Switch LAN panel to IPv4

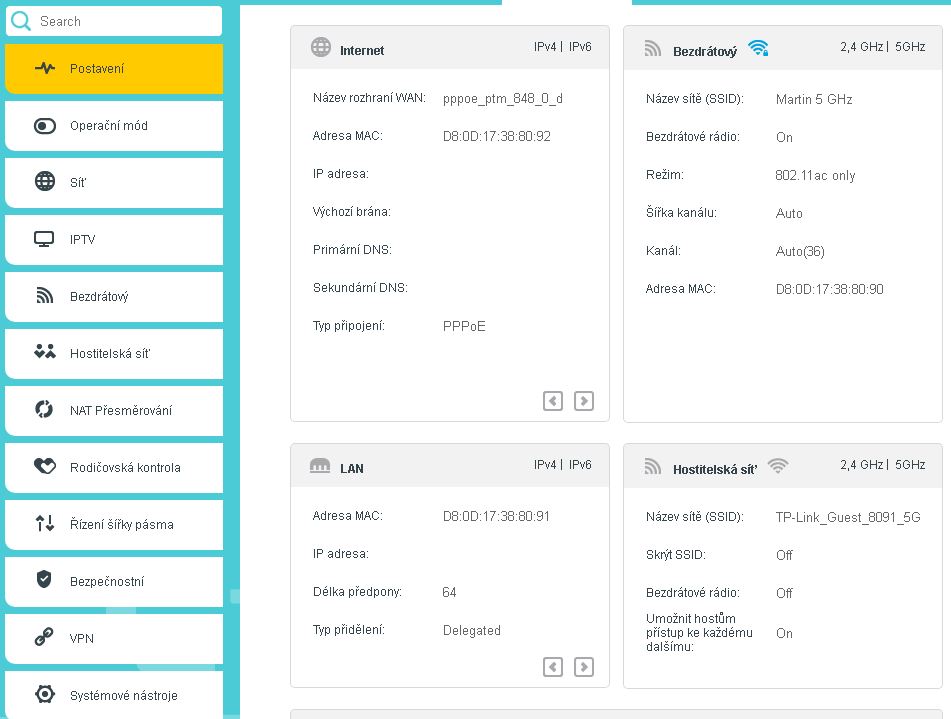click(545, 465)
